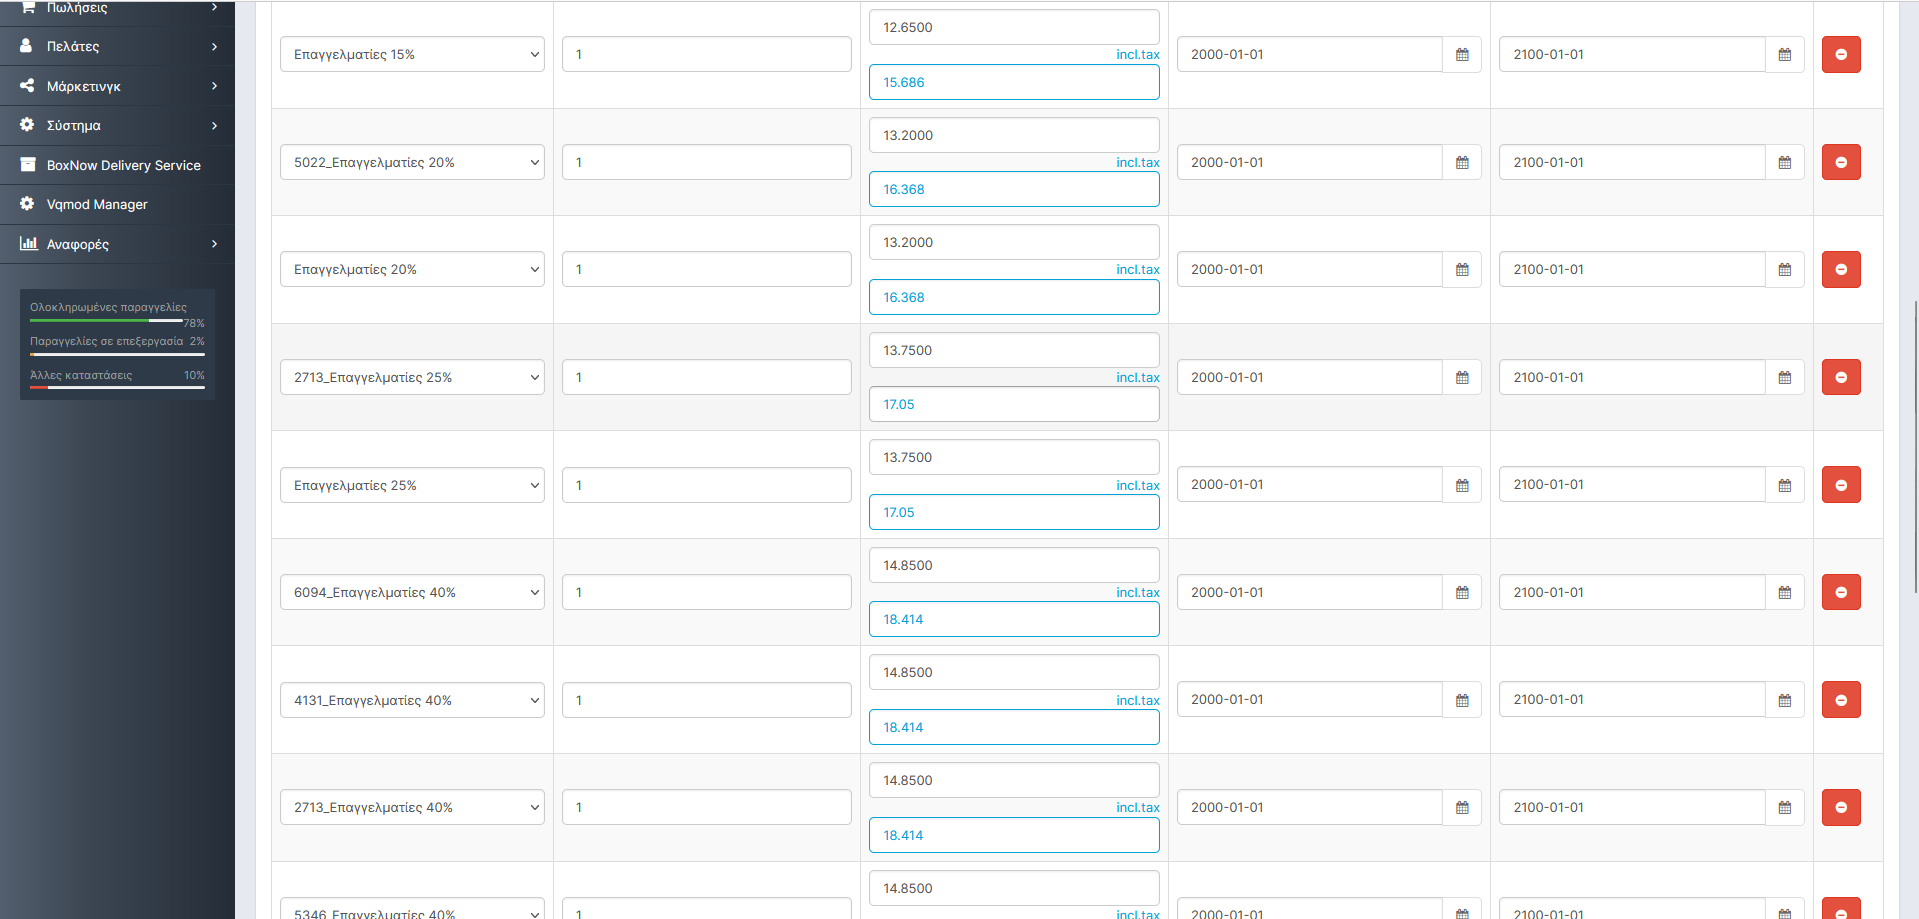1919x919 pixels.
Task: Open the Επαγγελματίες 15% customer group dropdown
Action: [412, 55]
